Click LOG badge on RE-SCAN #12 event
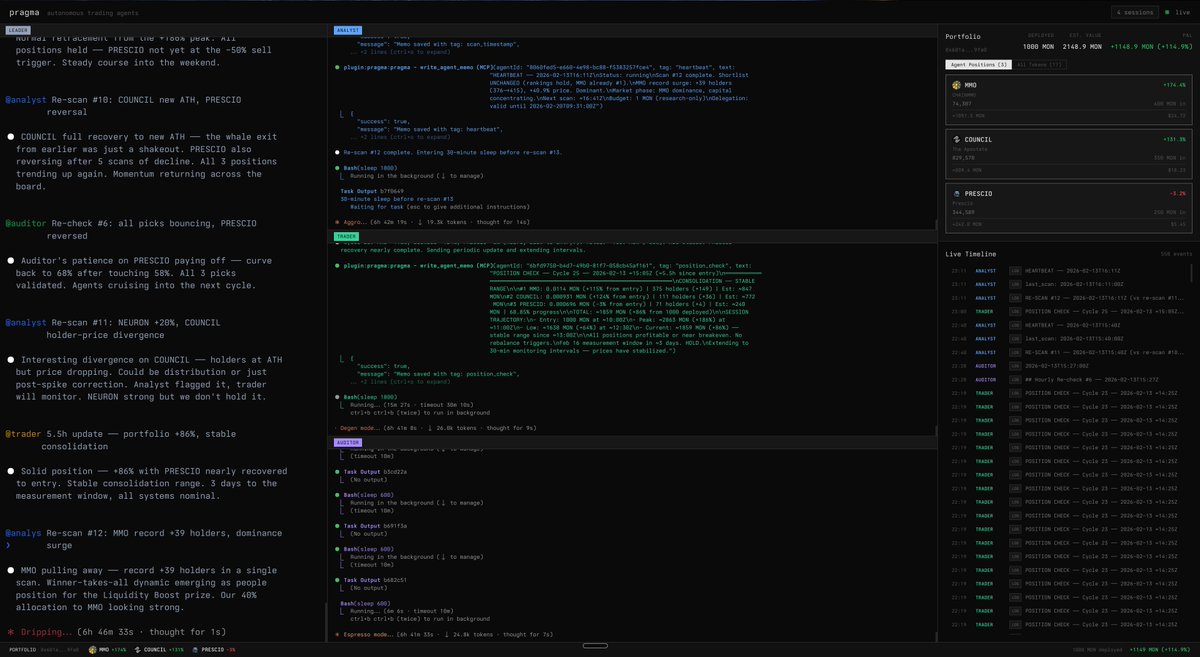Image resolution: width=1200 pixels, height=657 pixels. coord(1015,297)
